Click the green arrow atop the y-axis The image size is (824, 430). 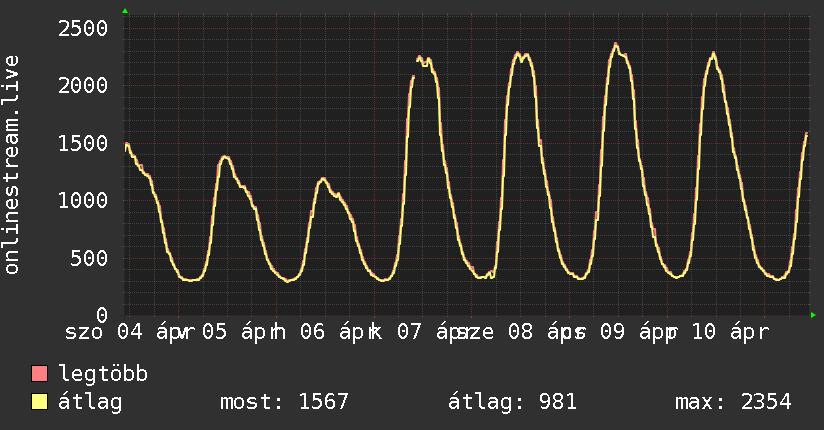[x=125, y=11]
